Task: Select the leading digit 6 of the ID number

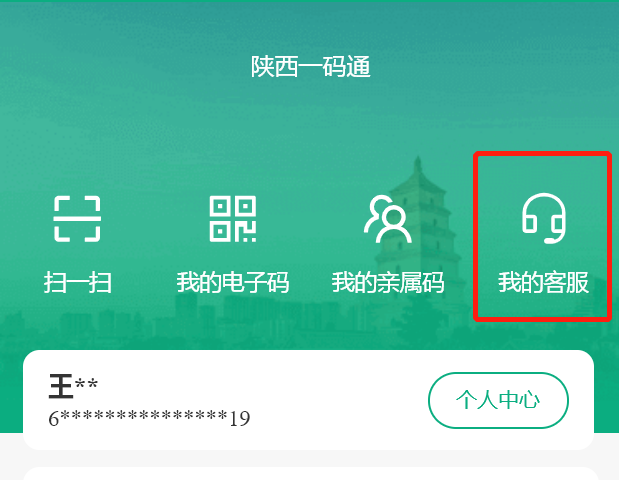Action: (x=53, y=419)
